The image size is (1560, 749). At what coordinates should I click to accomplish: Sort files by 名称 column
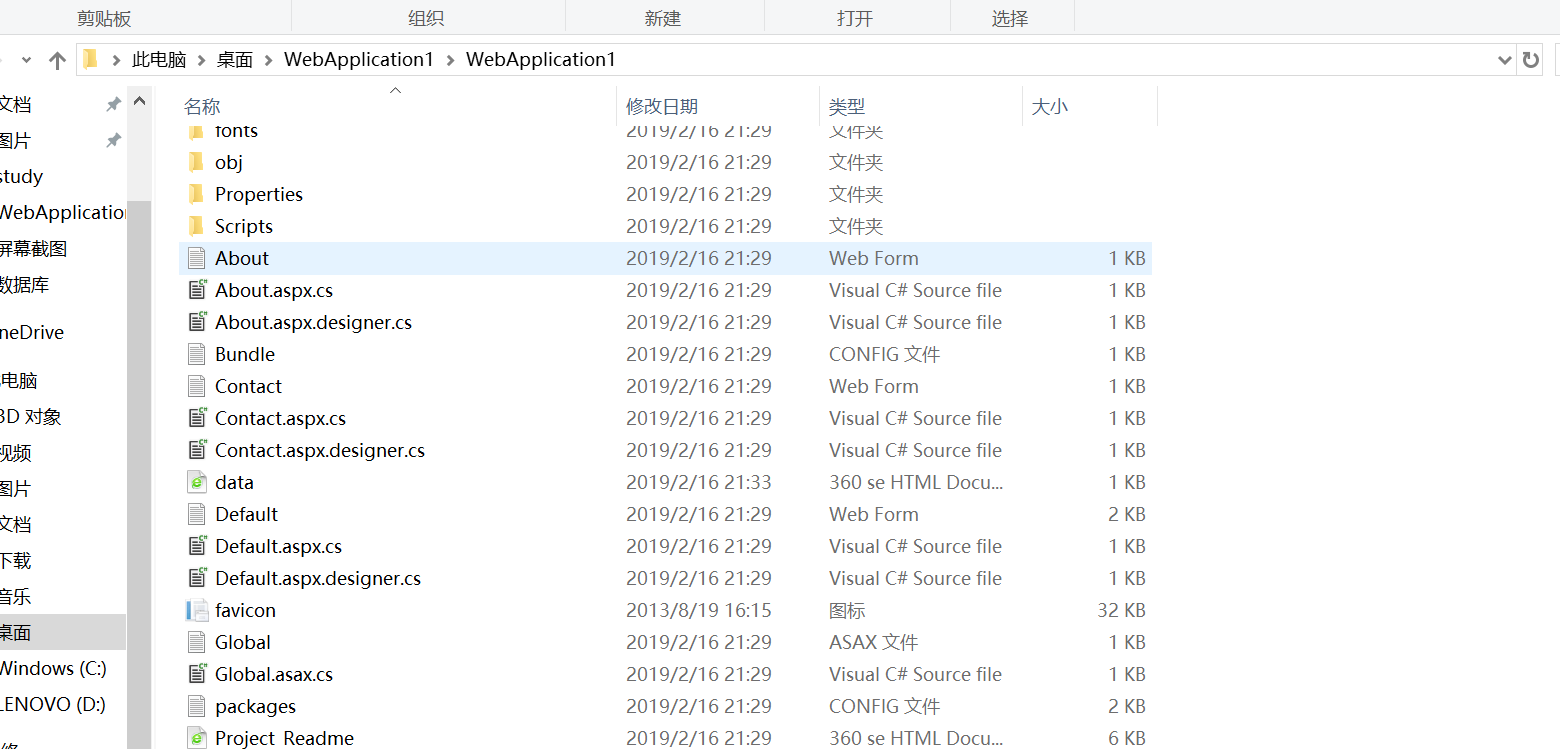coord(202,106)
